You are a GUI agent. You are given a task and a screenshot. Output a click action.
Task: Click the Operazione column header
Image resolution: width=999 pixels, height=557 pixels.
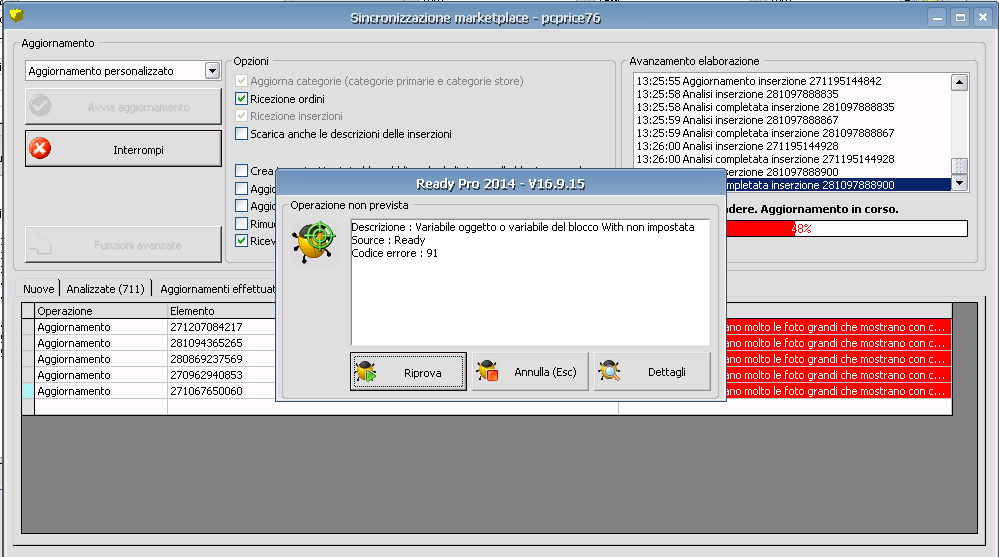point(101,311)
